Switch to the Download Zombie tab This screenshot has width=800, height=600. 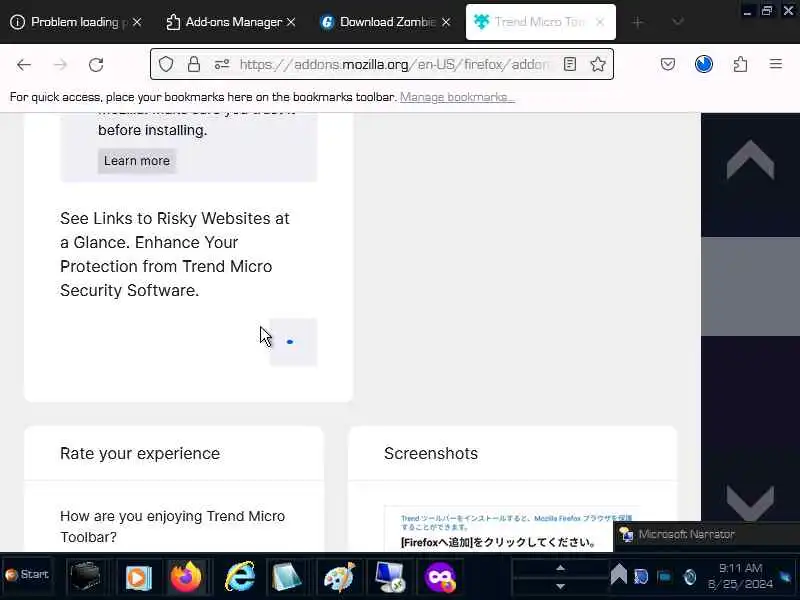coord(386,22)
